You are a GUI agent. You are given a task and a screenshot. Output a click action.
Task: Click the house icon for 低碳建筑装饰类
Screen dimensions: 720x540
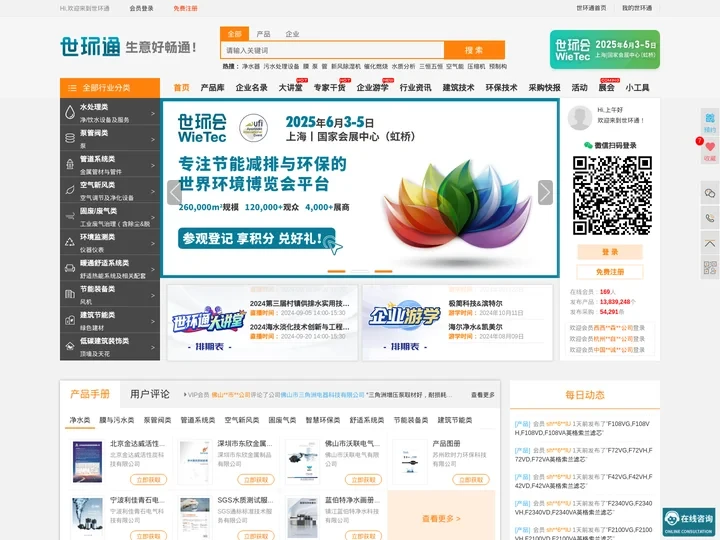coord(70,346)
